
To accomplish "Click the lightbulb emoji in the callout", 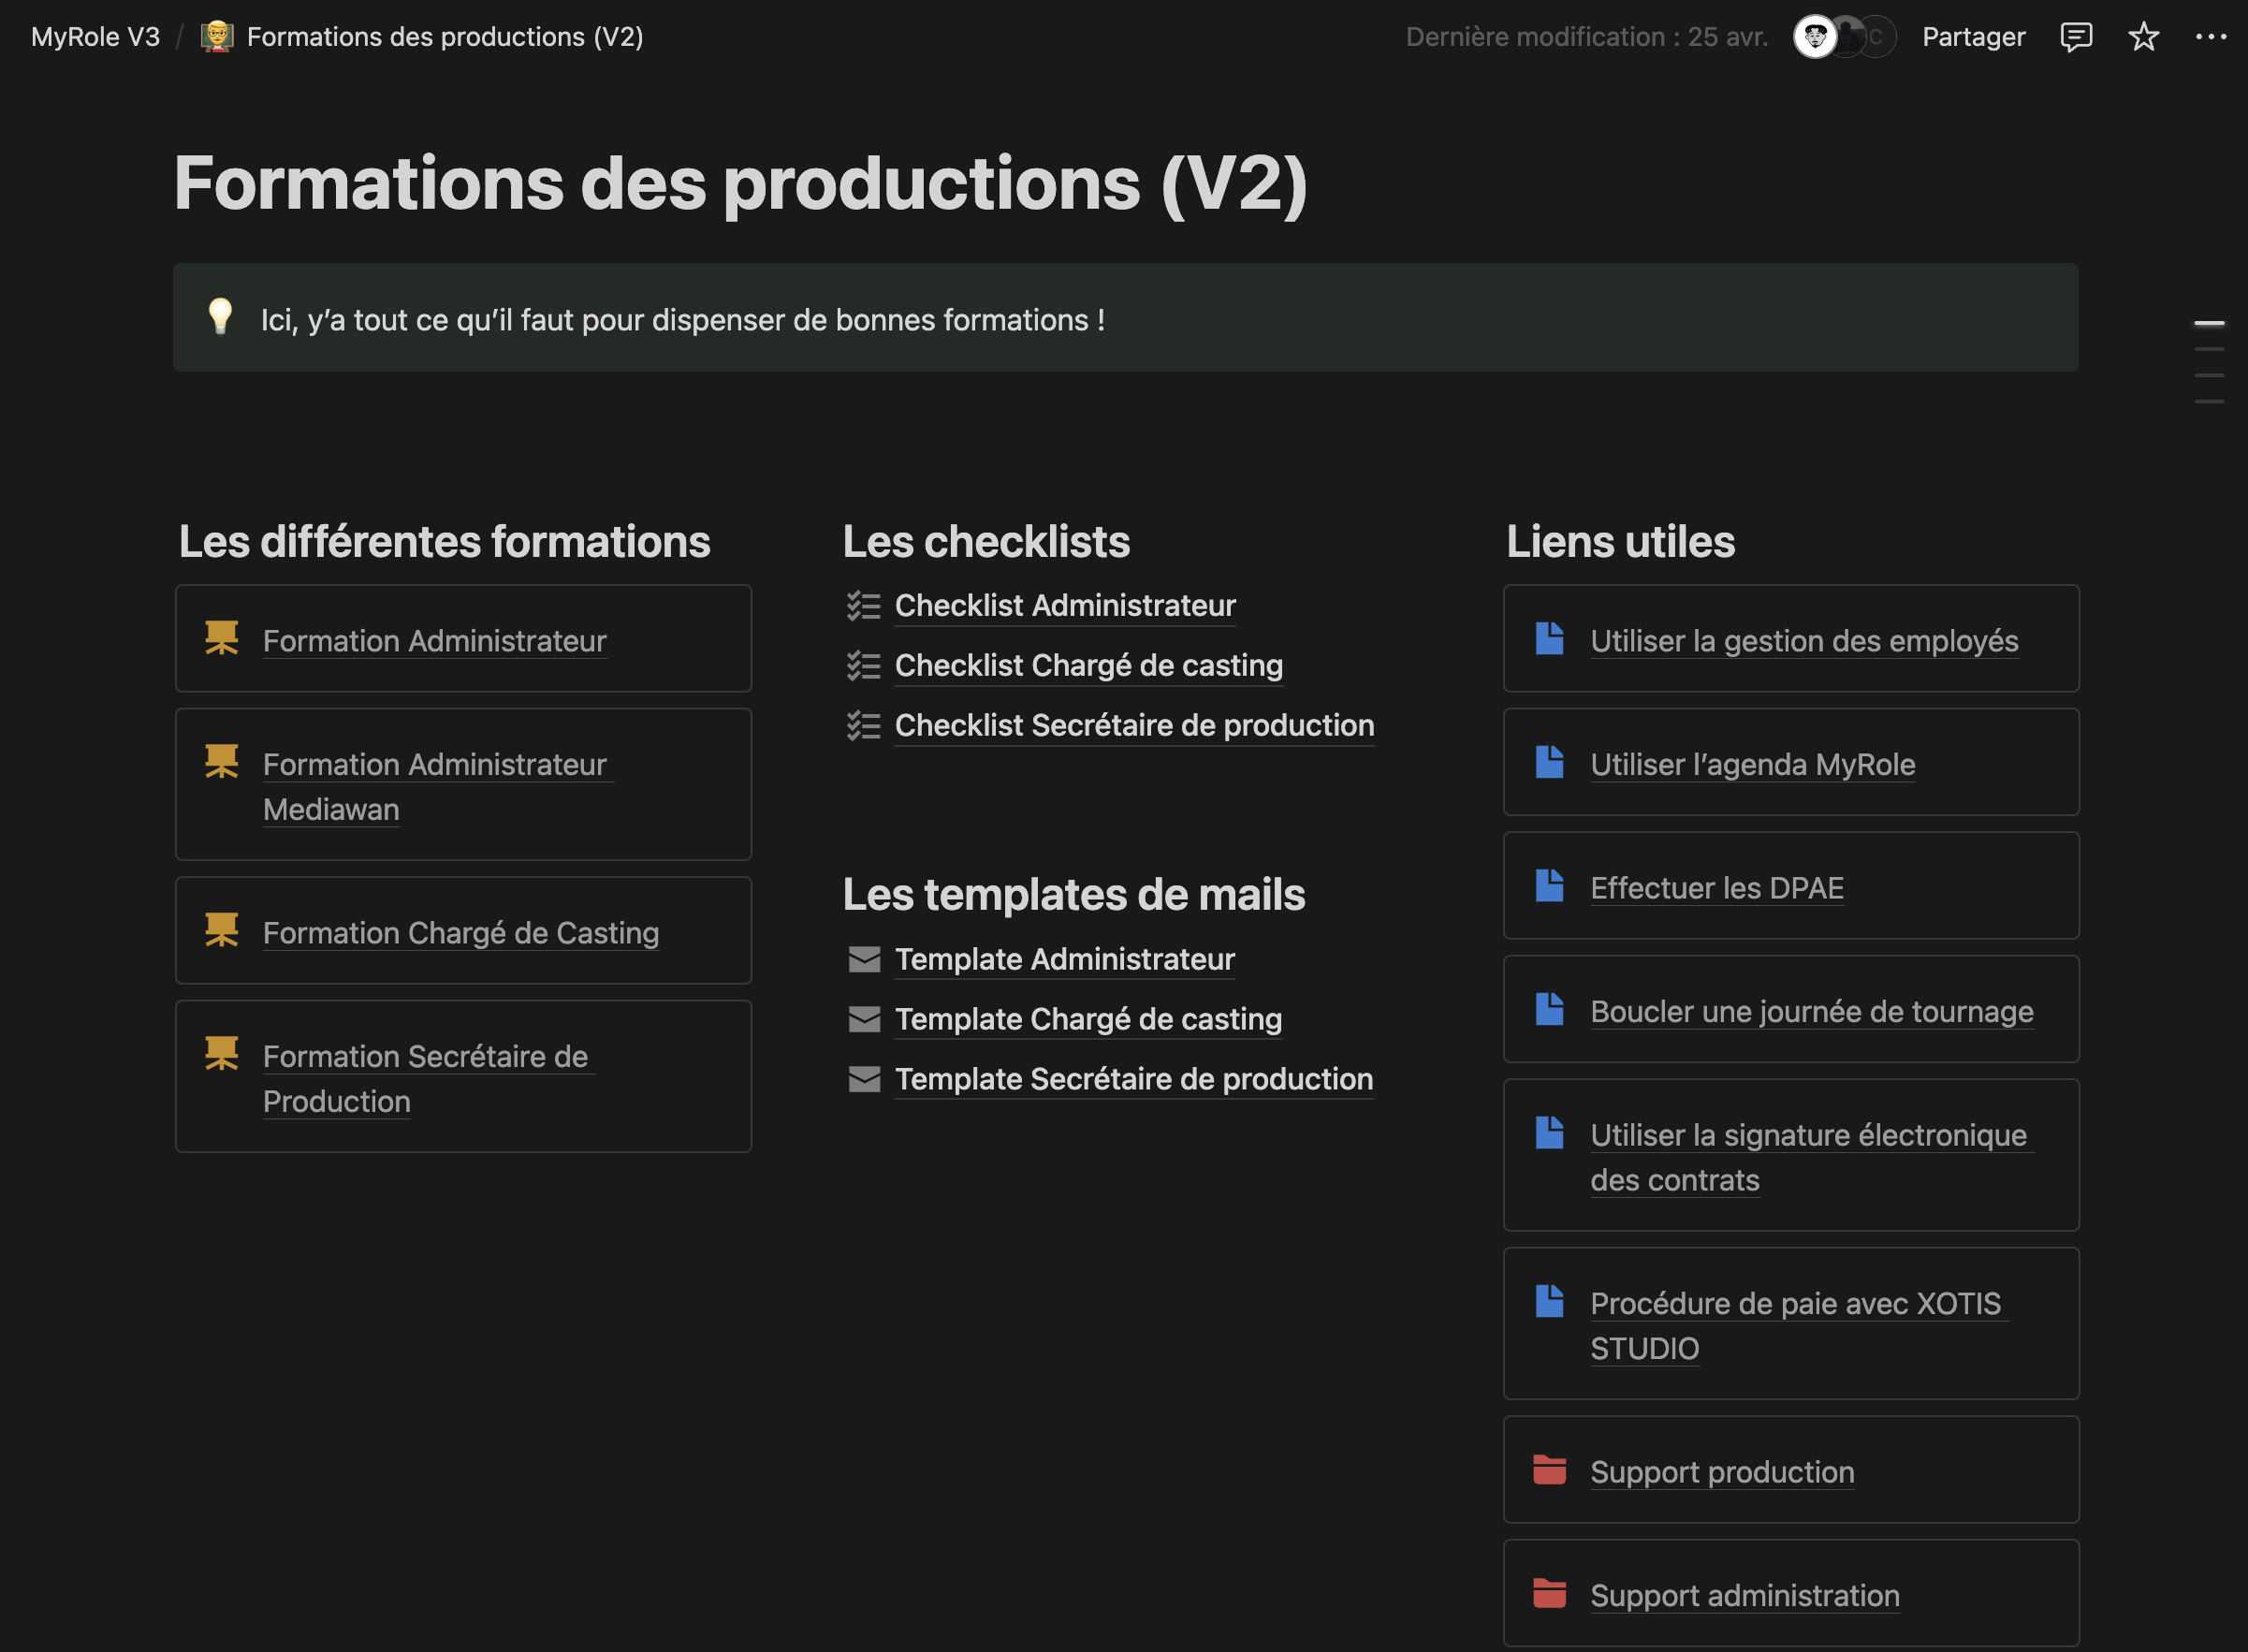I will pos(221,319).
